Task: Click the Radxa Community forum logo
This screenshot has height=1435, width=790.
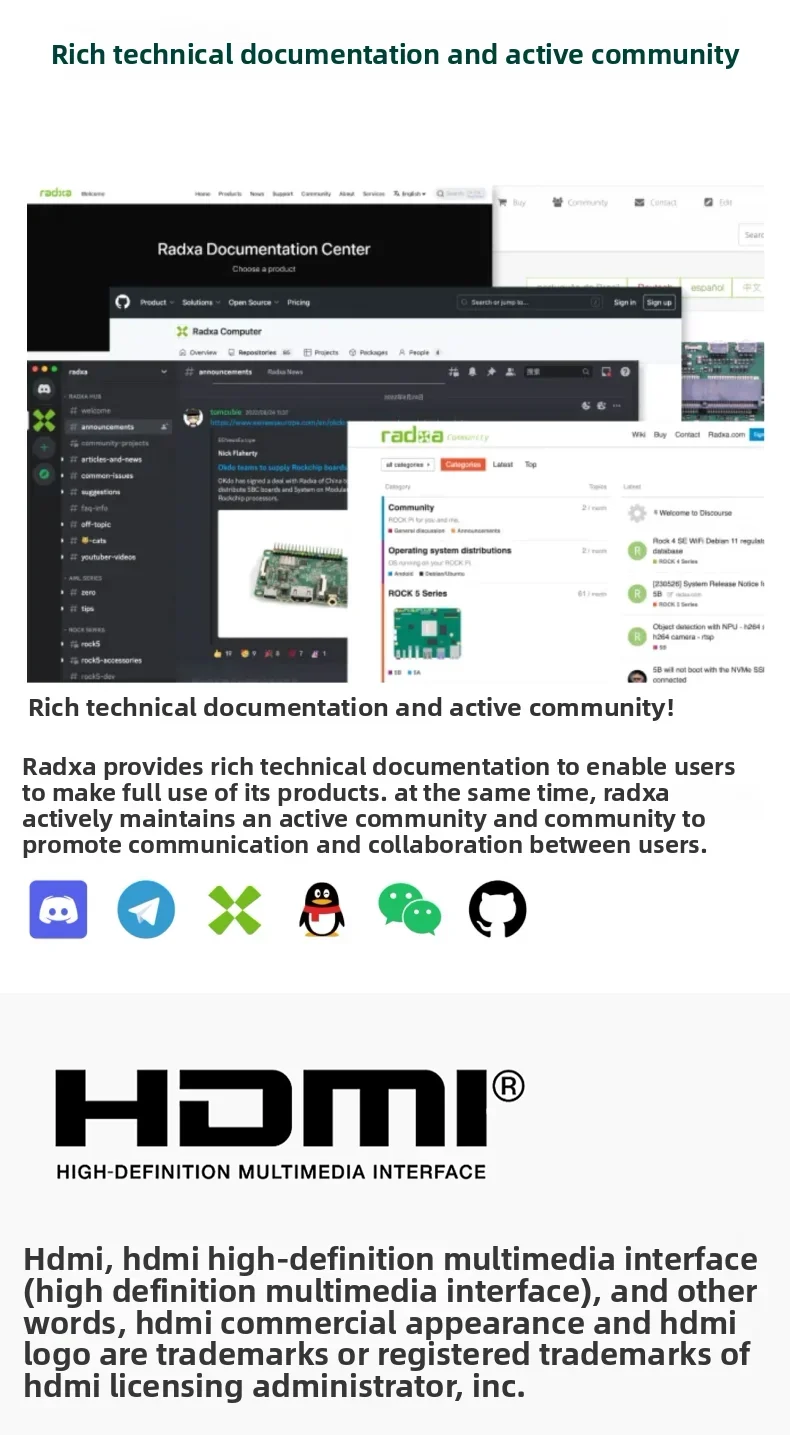Action: 434,436
